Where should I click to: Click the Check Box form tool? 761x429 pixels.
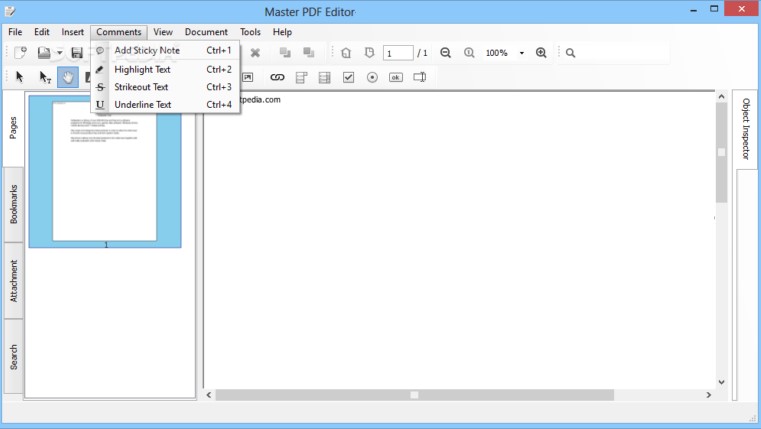(348, 77)
